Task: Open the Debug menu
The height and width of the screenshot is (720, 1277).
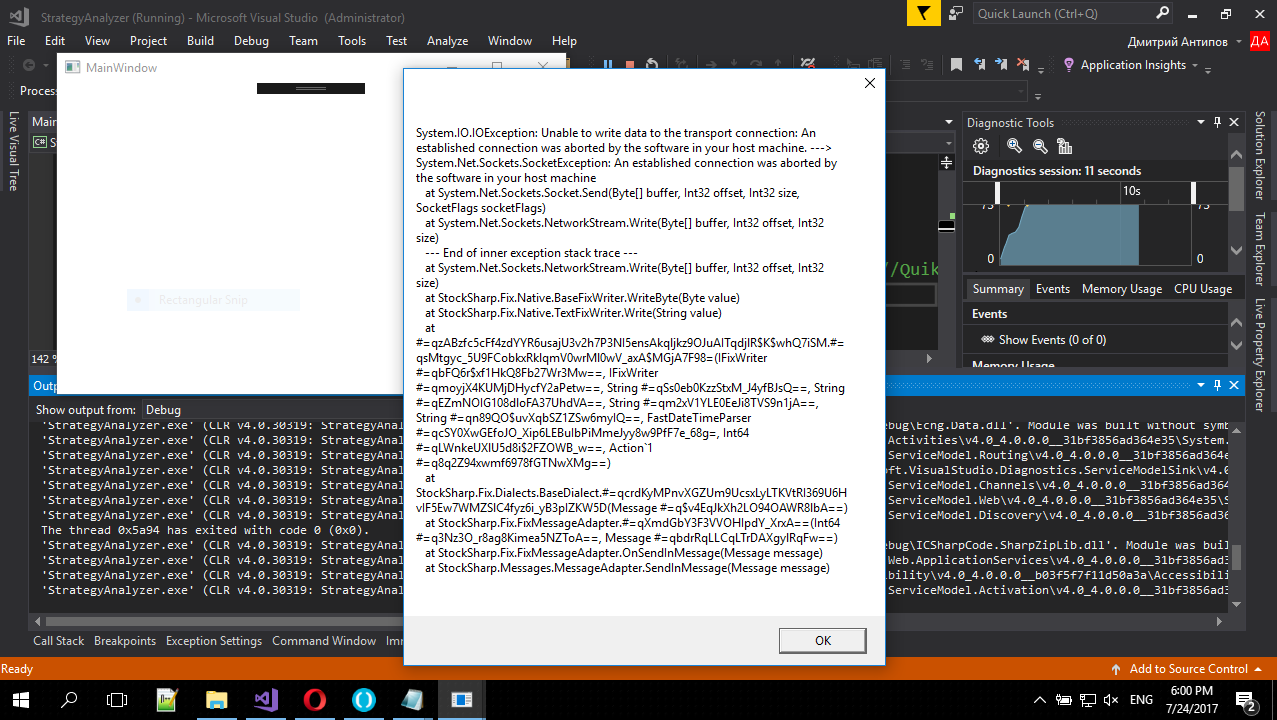Action: point(251,41)
